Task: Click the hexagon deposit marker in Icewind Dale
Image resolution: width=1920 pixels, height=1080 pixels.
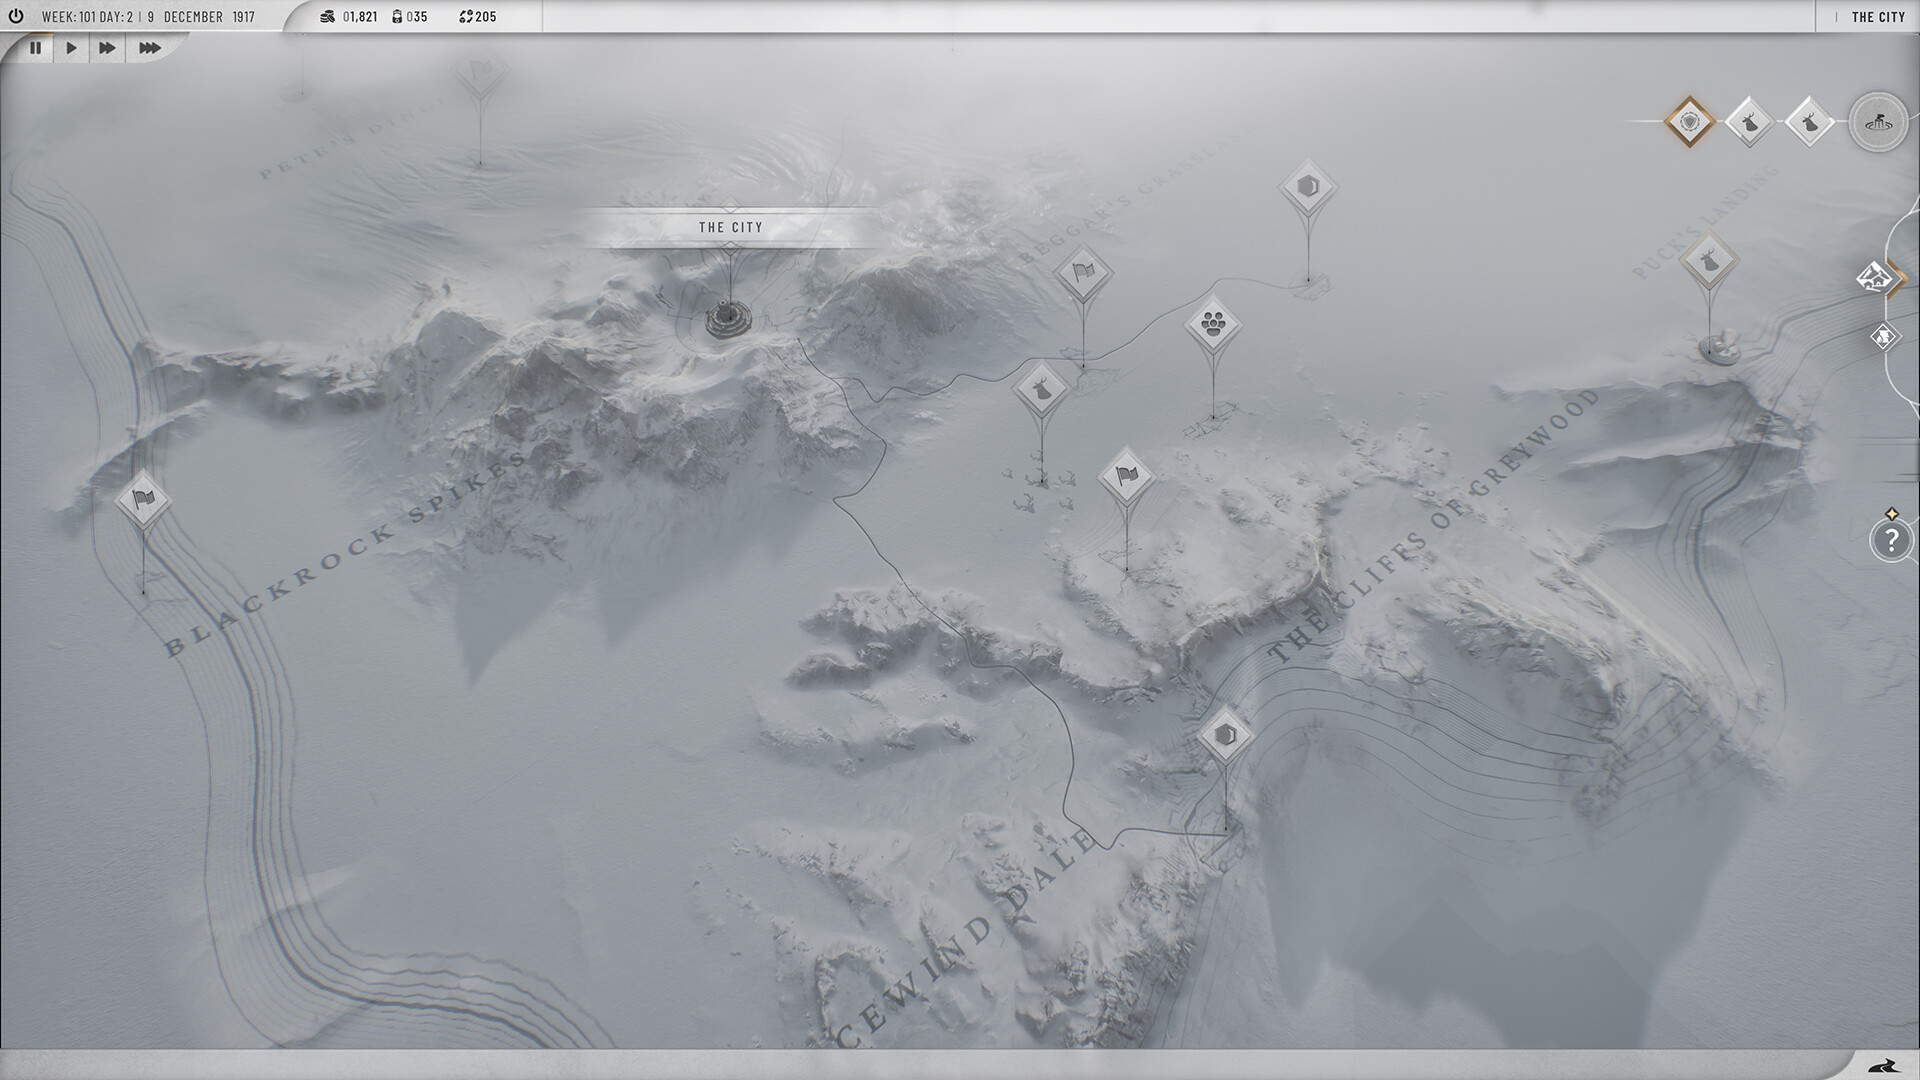Action: tap(1224, 735)
